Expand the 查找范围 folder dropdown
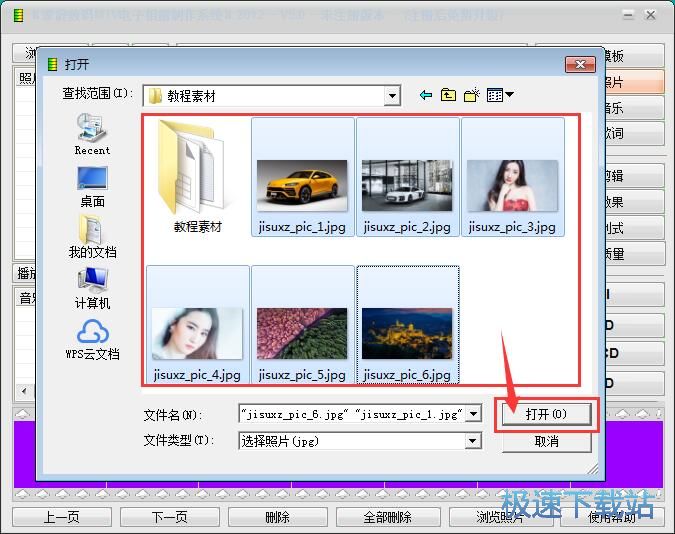The image size is (675, 534). coord(392,96)
